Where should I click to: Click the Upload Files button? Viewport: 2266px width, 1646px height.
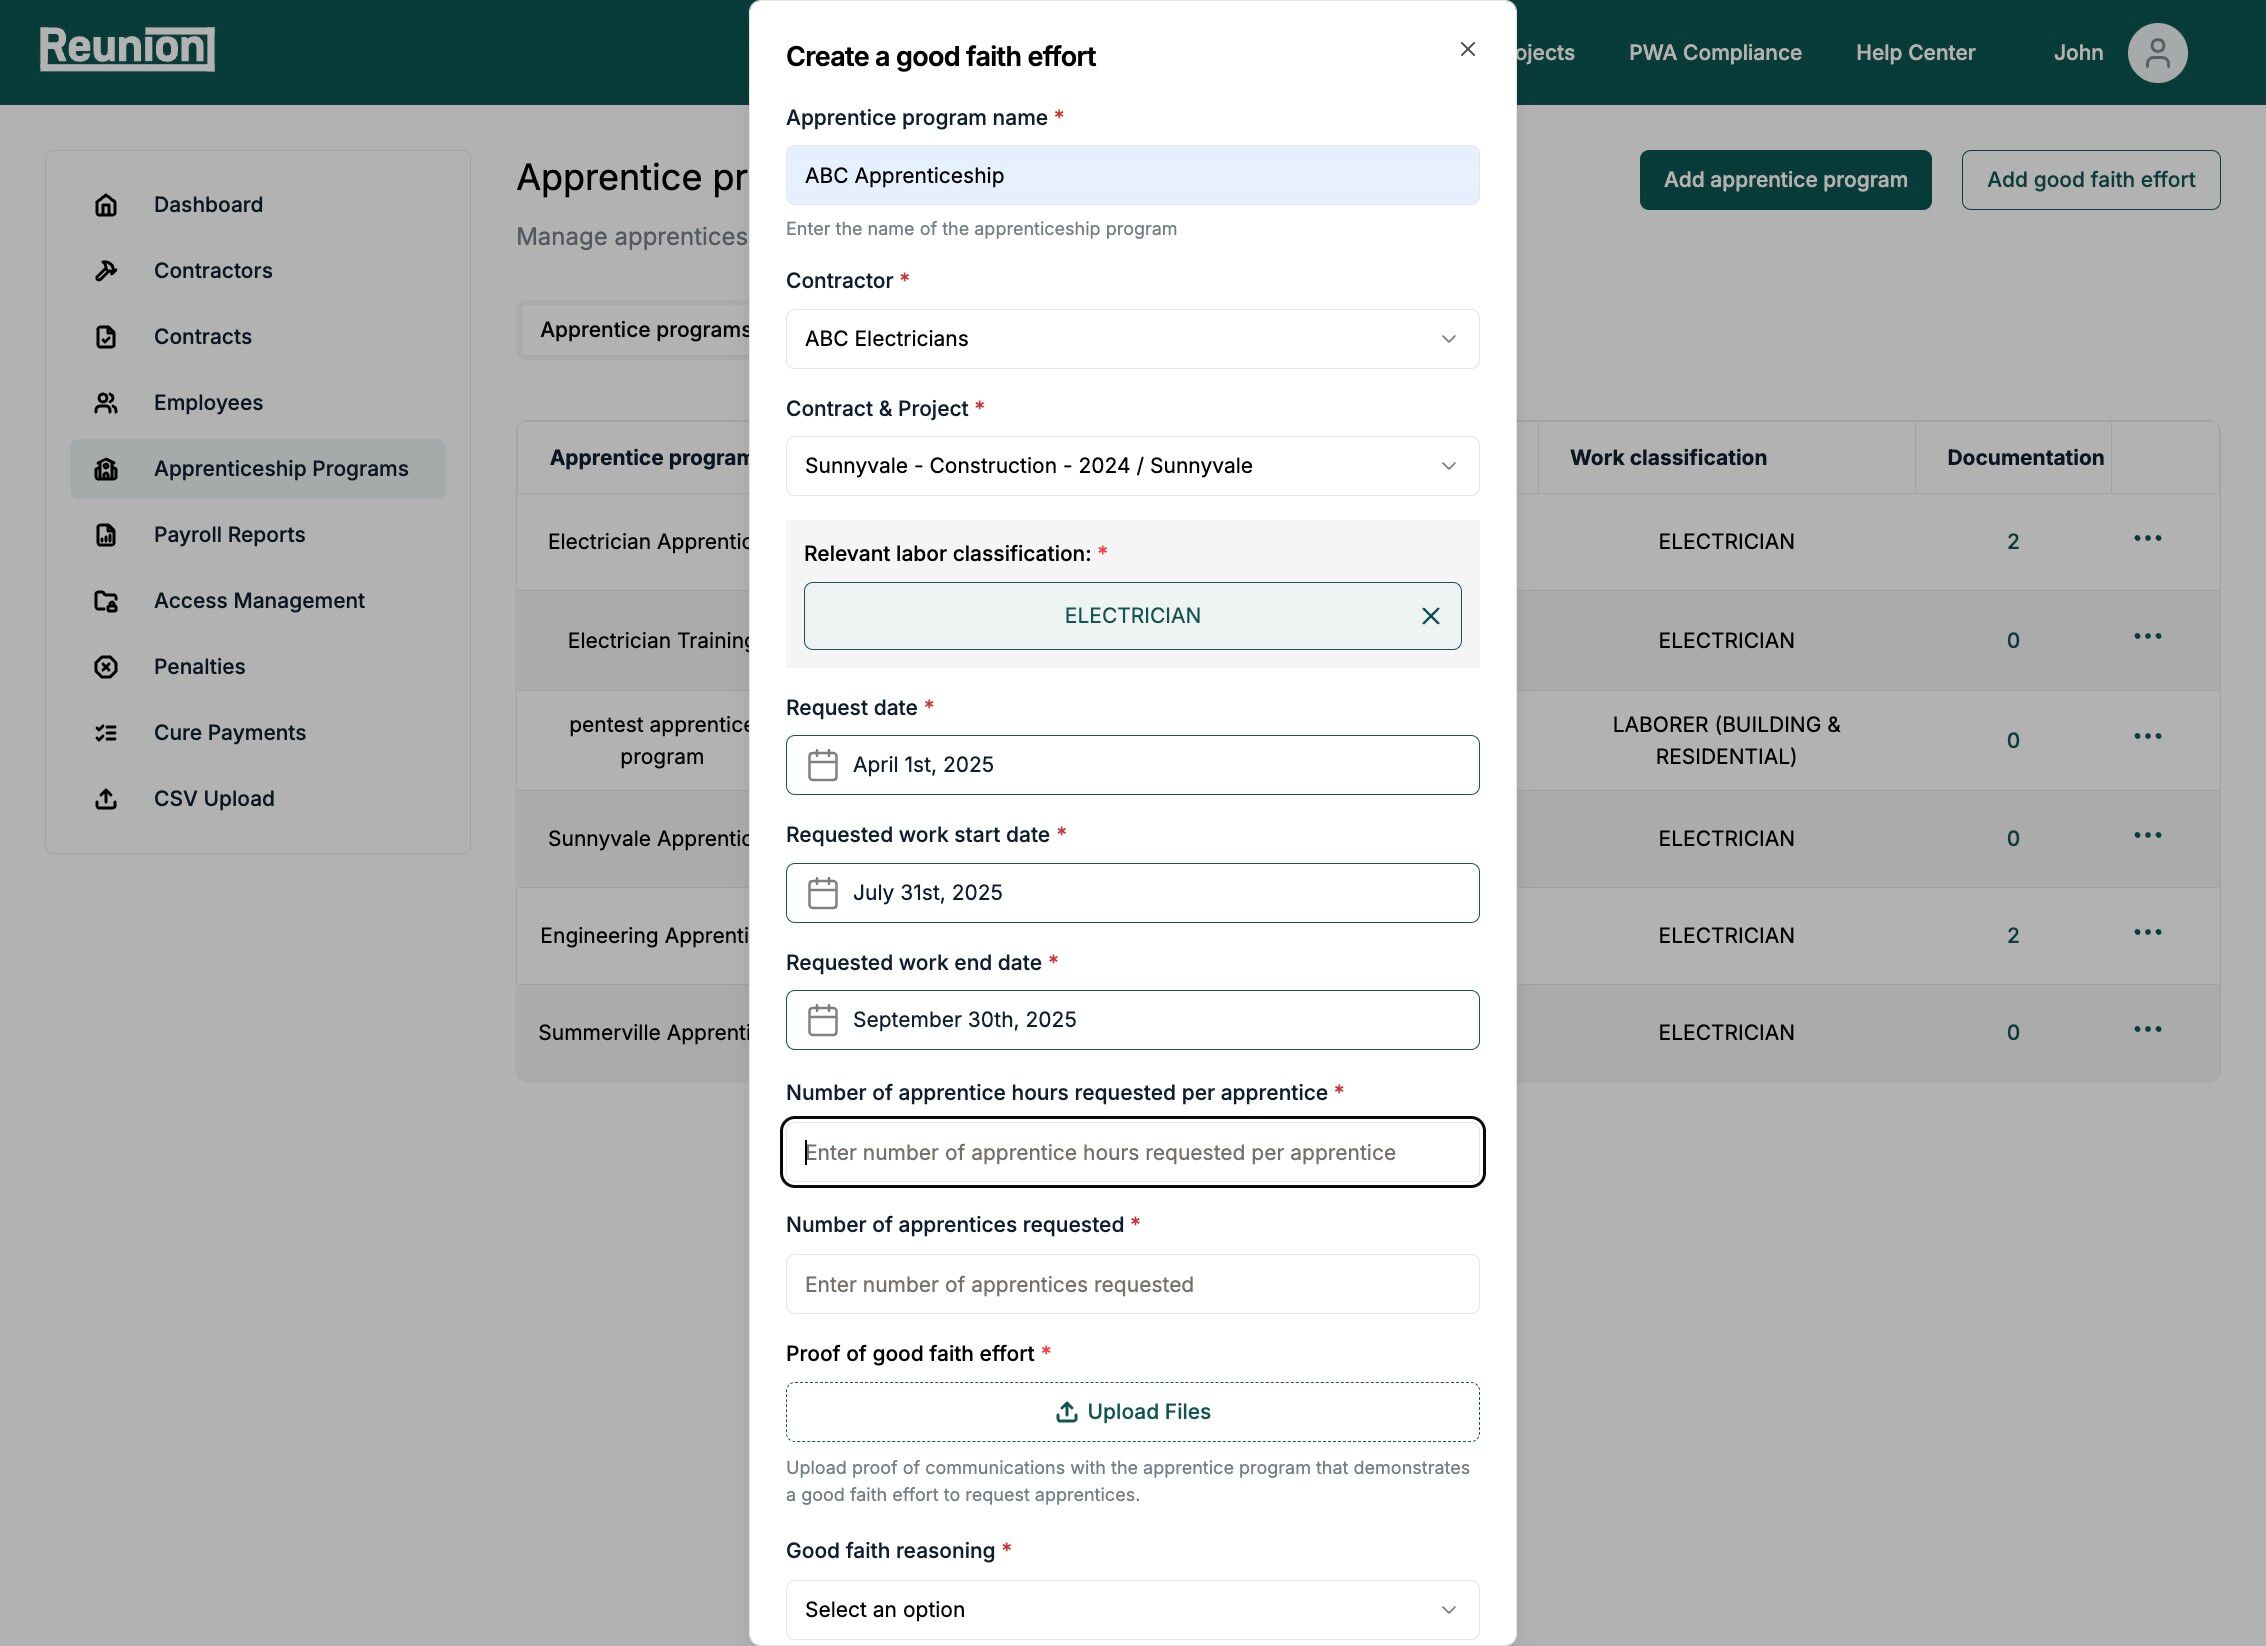pos(1132,1411)
